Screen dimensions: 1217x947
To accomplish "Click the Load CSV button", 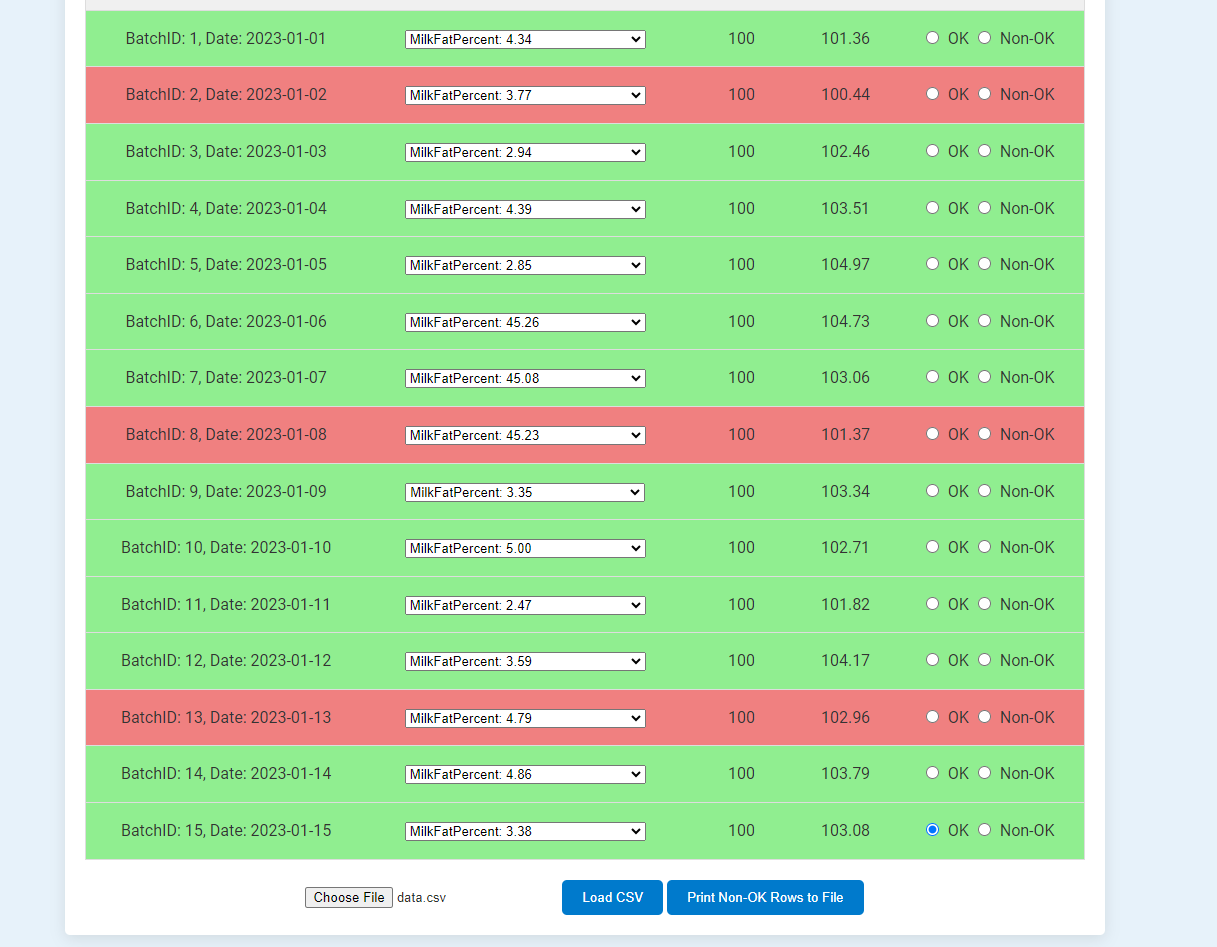I will tap(612, 897).
